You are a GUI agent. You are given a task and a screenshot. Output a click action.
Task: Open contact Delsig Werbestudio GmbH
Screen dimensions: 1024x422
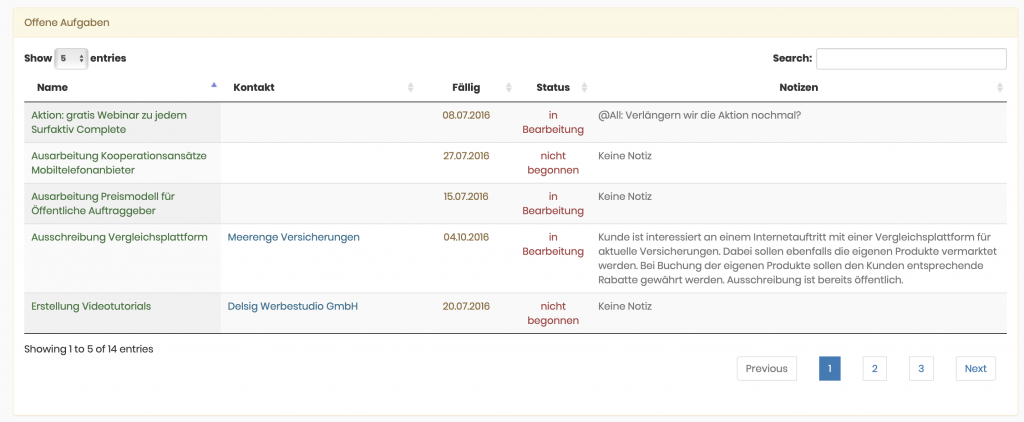click(292, 306)
